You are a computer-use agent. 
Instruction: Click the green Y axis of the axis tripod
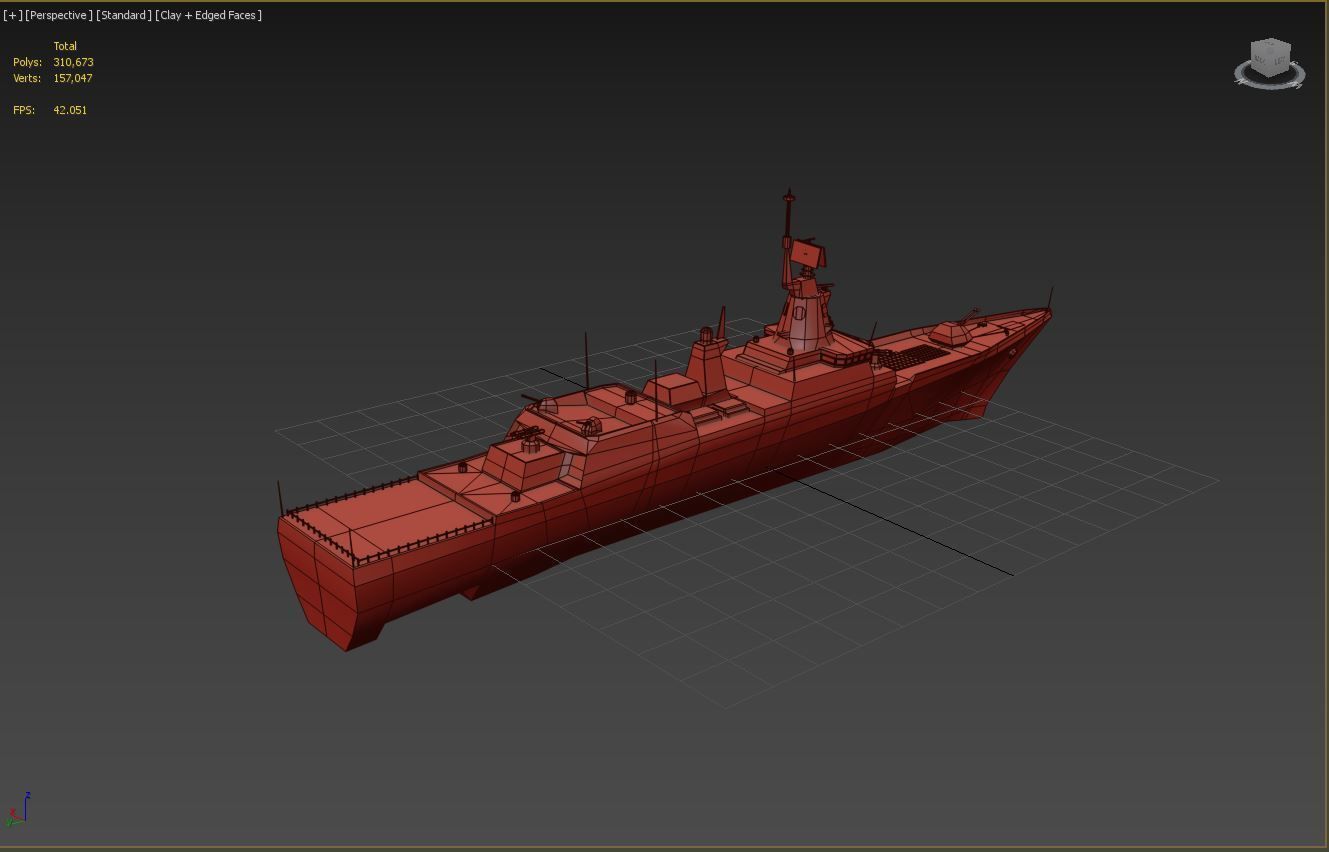tap(10, 822)
